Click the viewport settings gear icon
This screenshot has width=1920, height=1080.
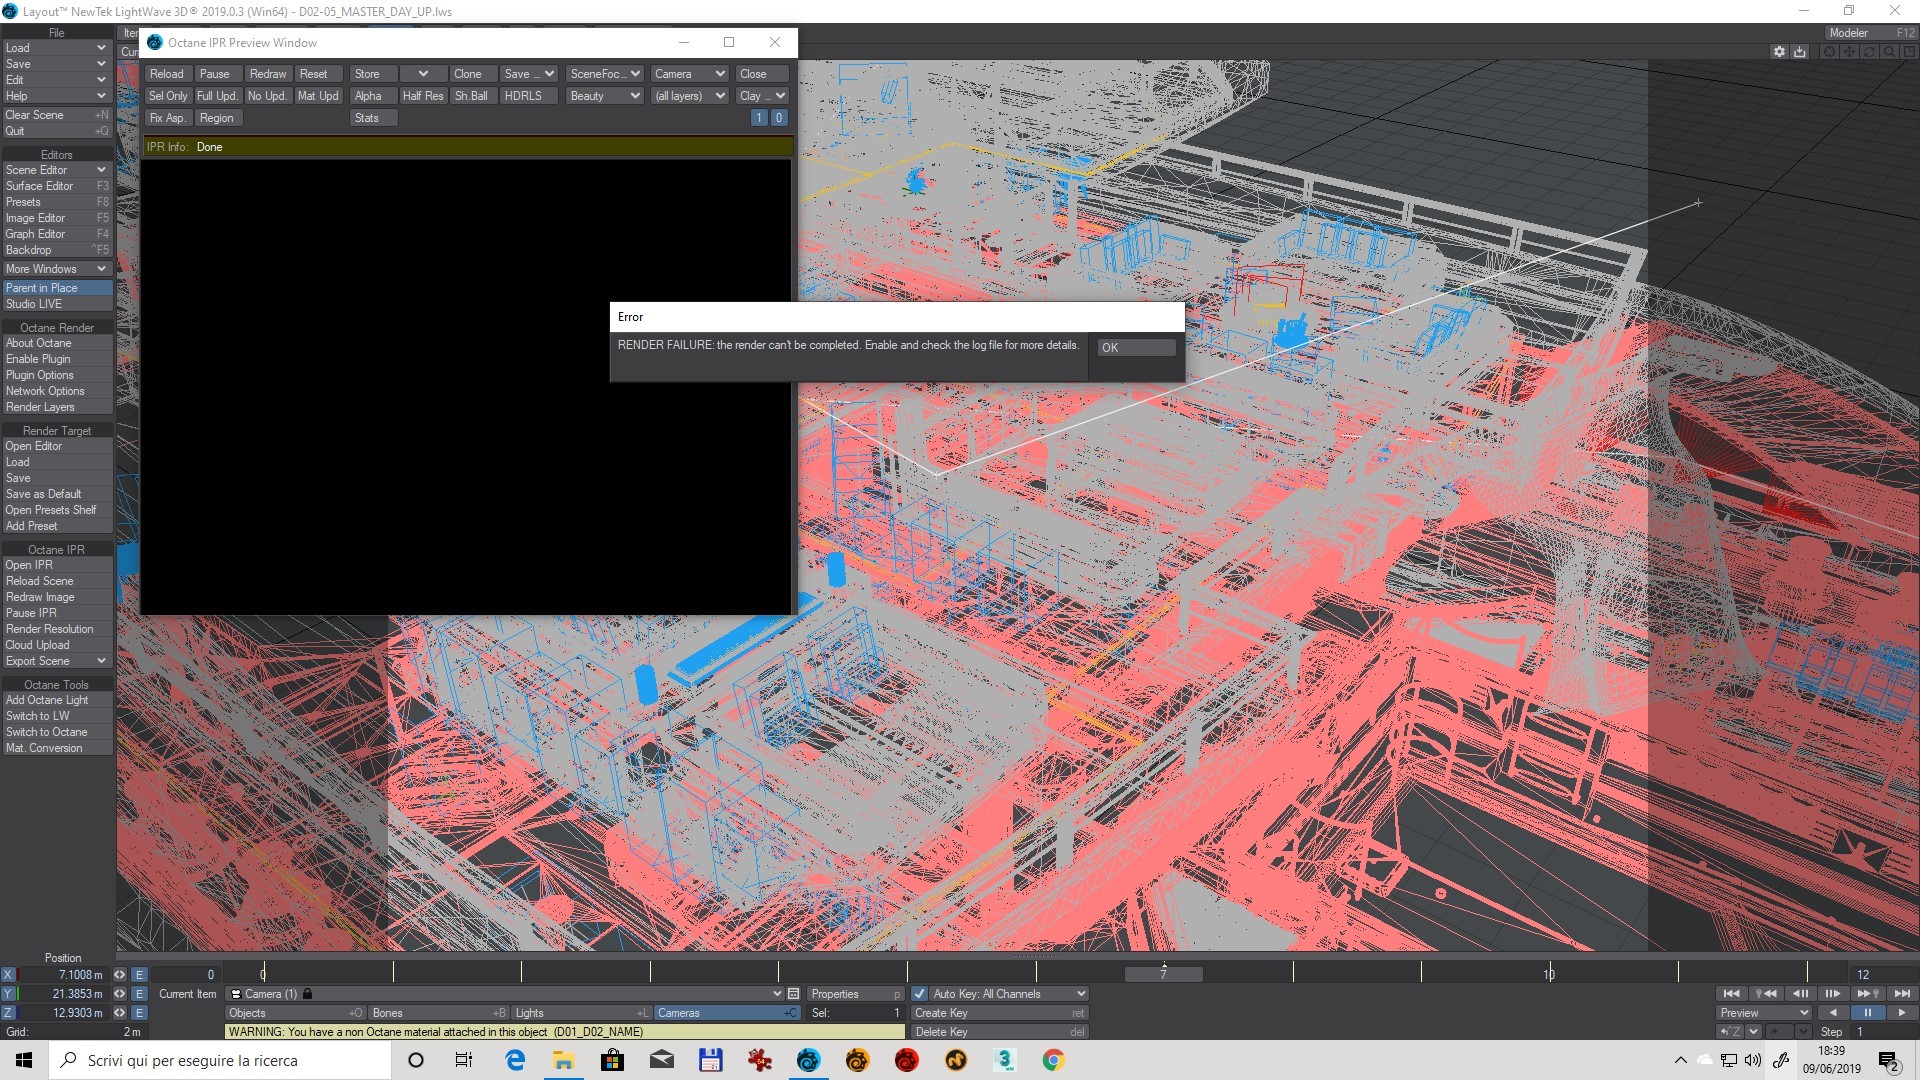(x=1779, y=52)
